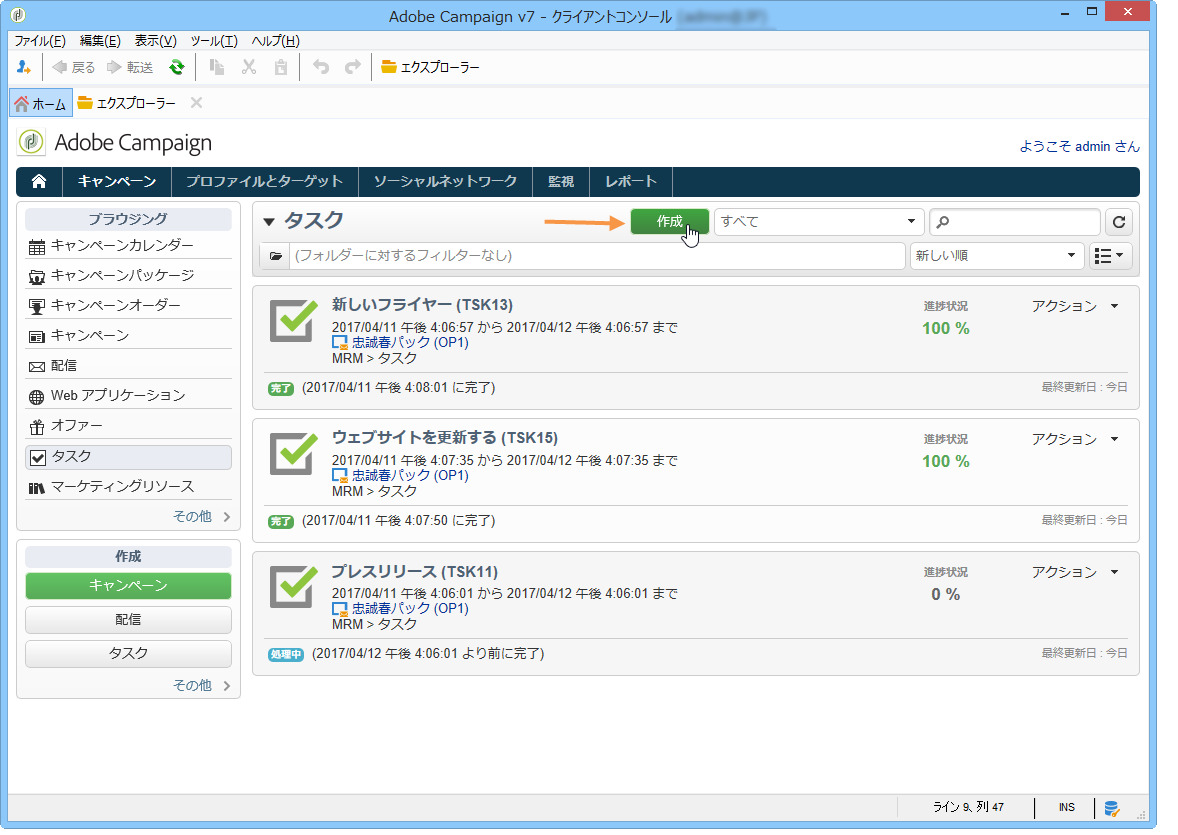Select the 監視 navigation tab
Screen dimensions: 1178x835
(x=561, y=181)
